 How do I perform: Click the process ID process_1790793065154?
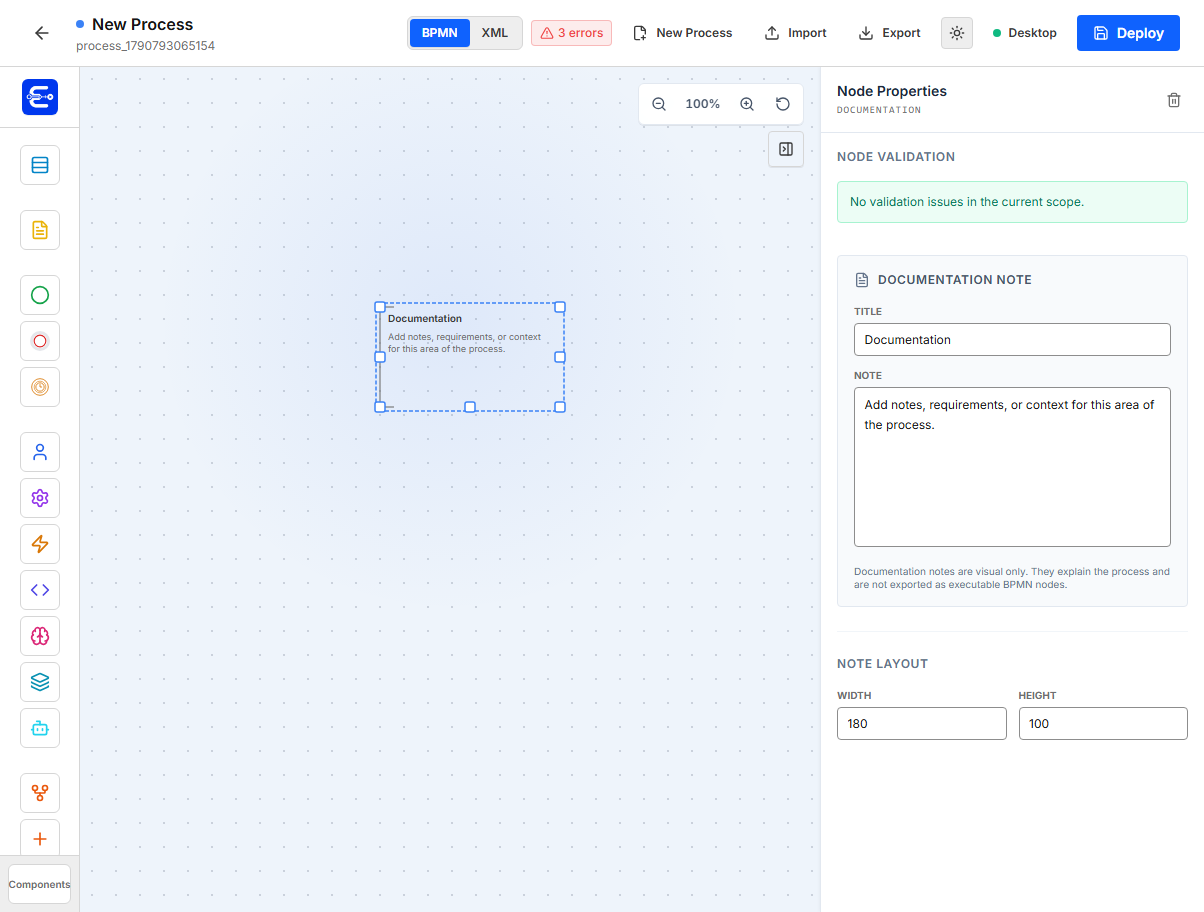click(146, 46)
